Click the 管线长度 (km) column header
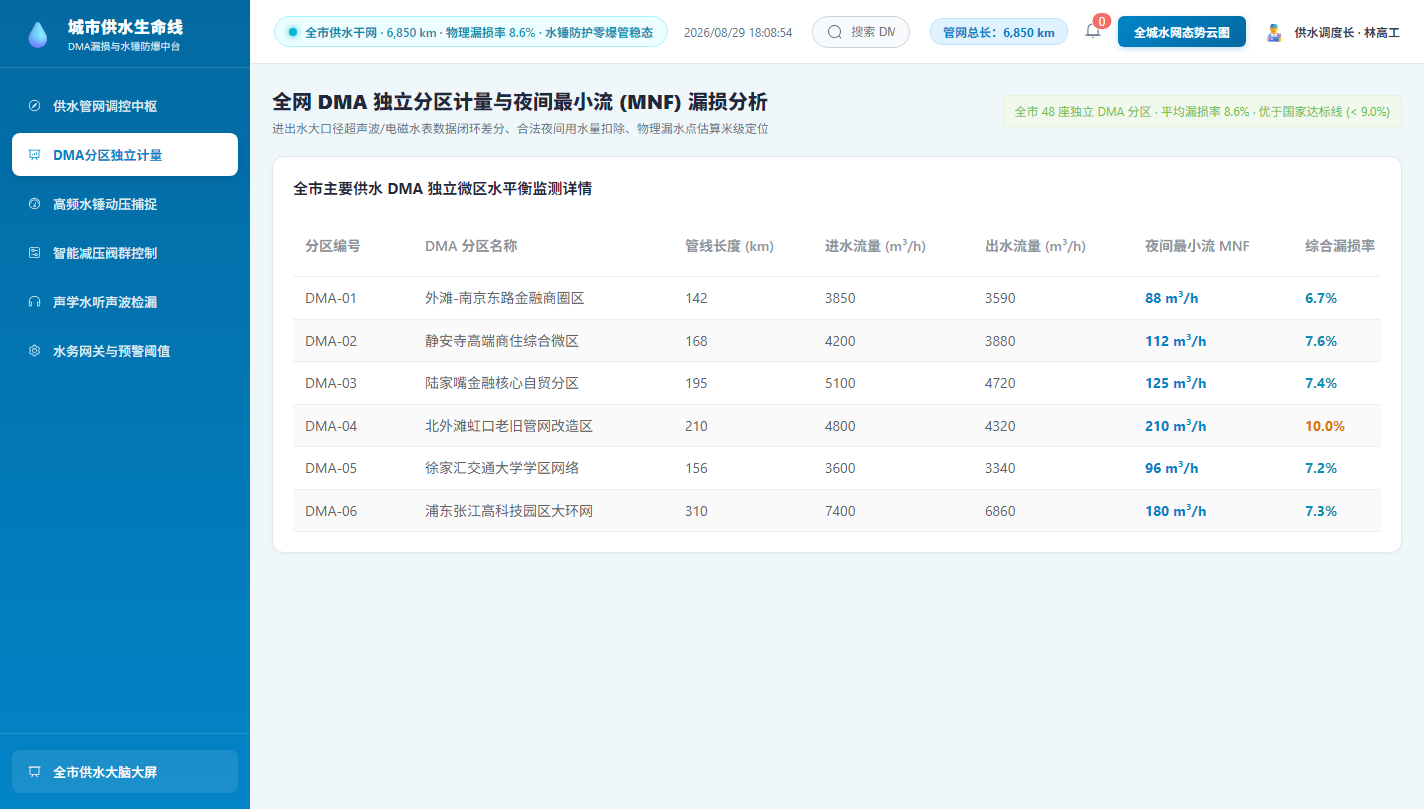Viewport: 1424px width, 809px height. click(x=729, y=246)
